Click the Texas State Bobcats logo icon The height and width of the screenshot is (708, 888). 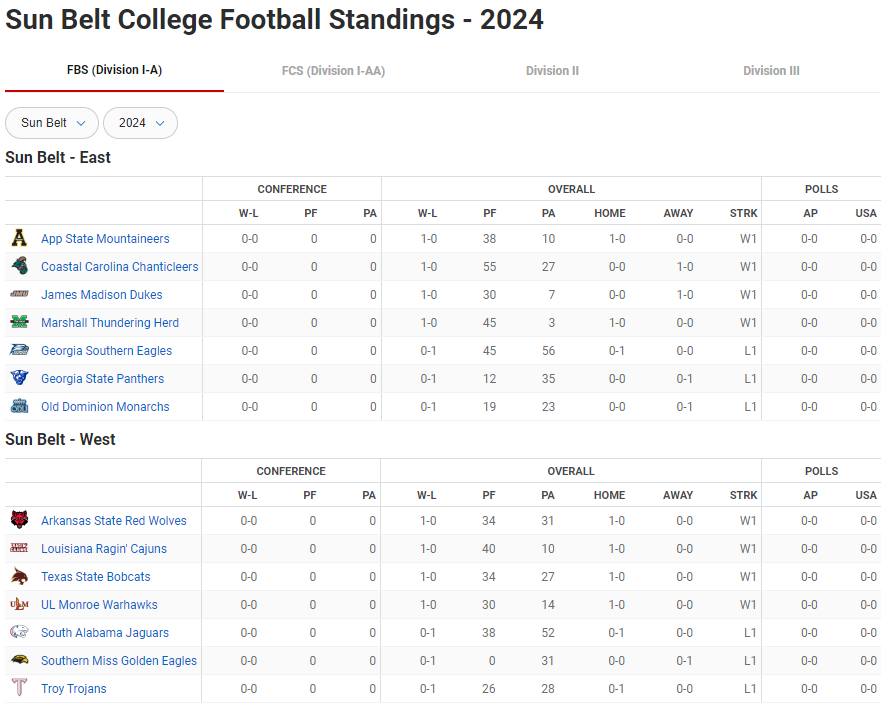tap(19, 577)
